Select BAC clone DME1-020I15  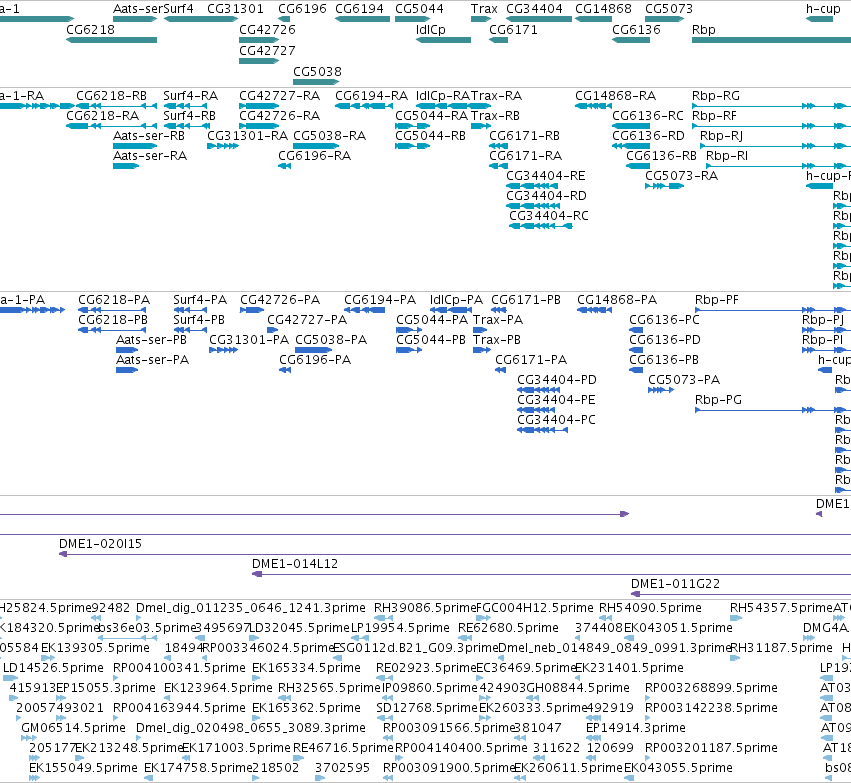pyautogui.click(x=100, y=544)
